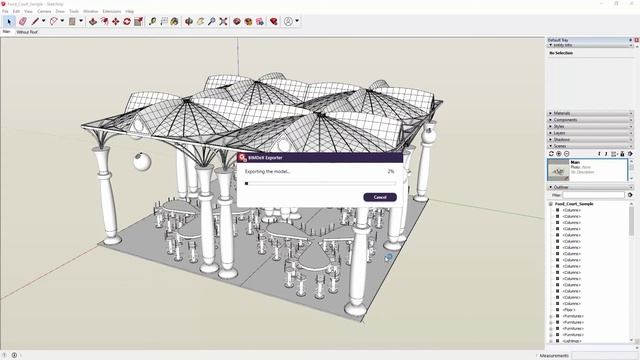
Task: Open Line tool dropdown arrow
Action: click(x=43, y=21)
